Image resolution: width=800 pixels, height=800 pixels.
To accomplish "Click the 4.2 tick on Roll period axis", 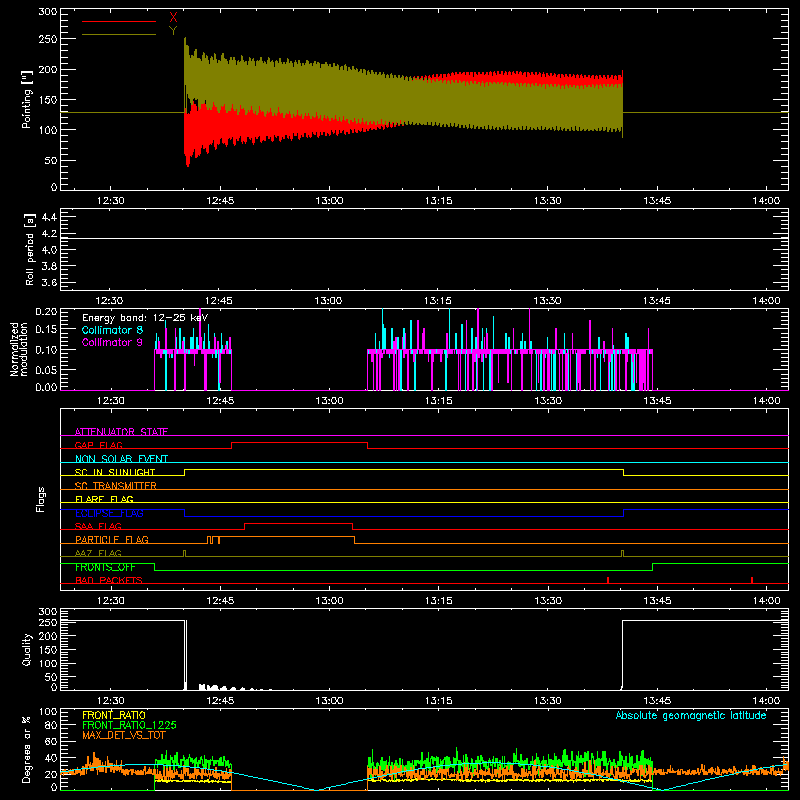I will pyautogui.click(x=49, y=234).
